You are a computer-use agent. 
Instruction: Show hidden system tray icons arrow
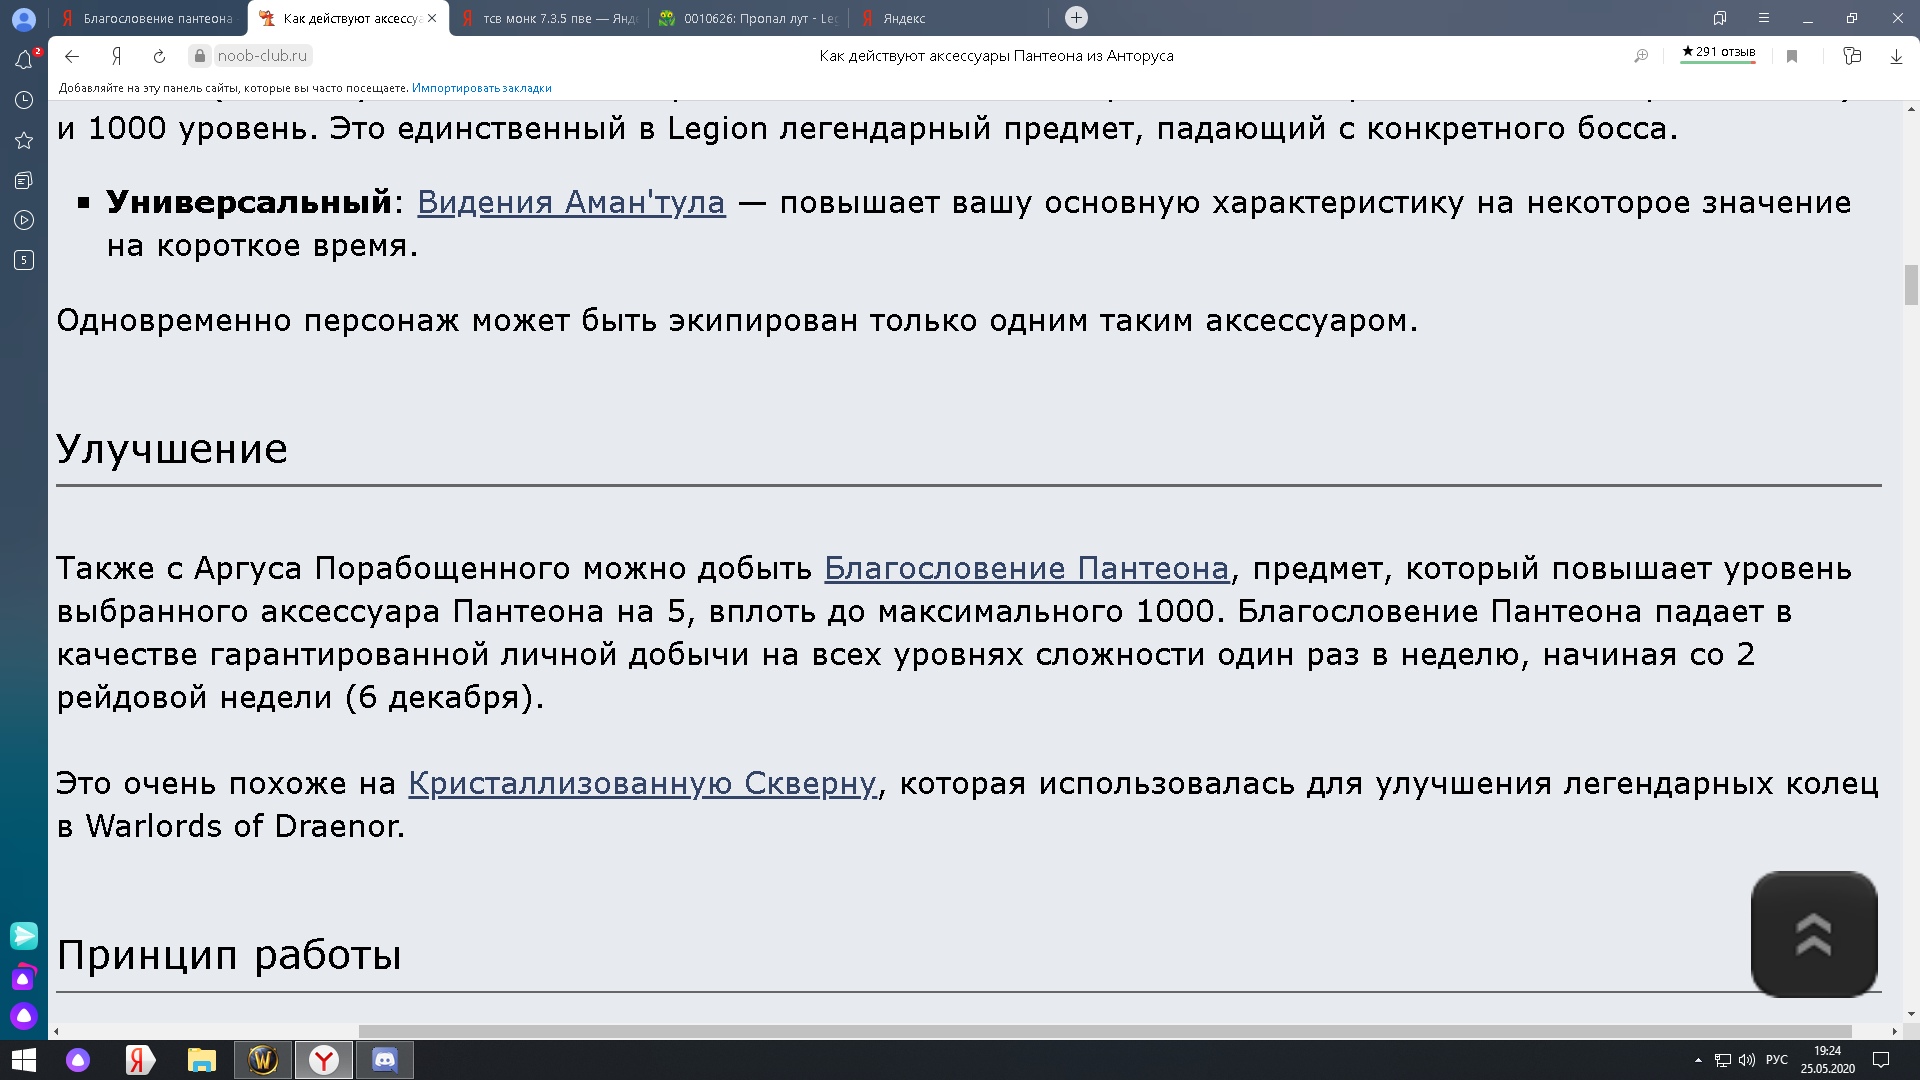pos(1698,1060)
